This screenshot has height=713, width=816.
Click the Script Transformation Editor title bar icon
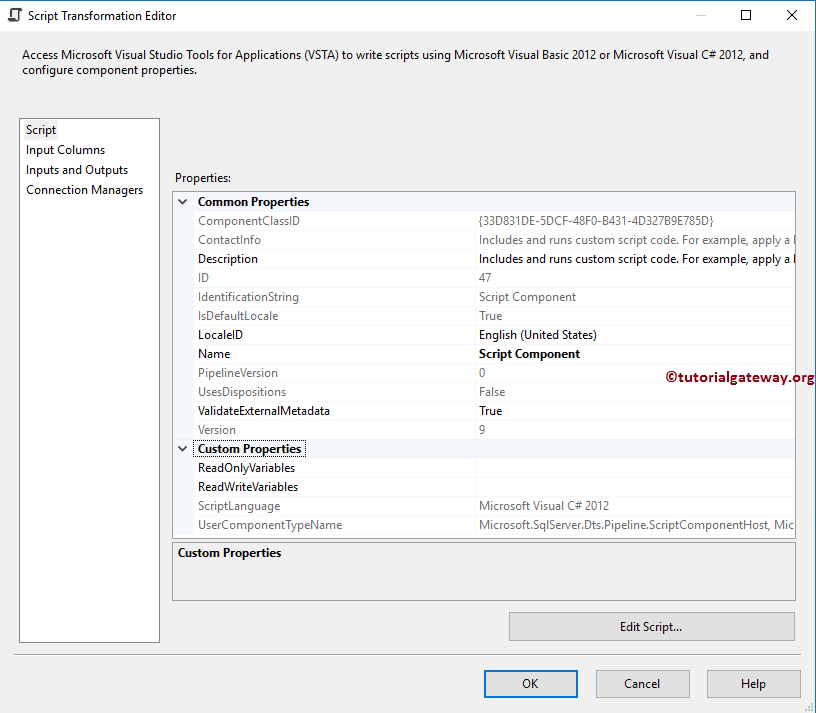12,15
